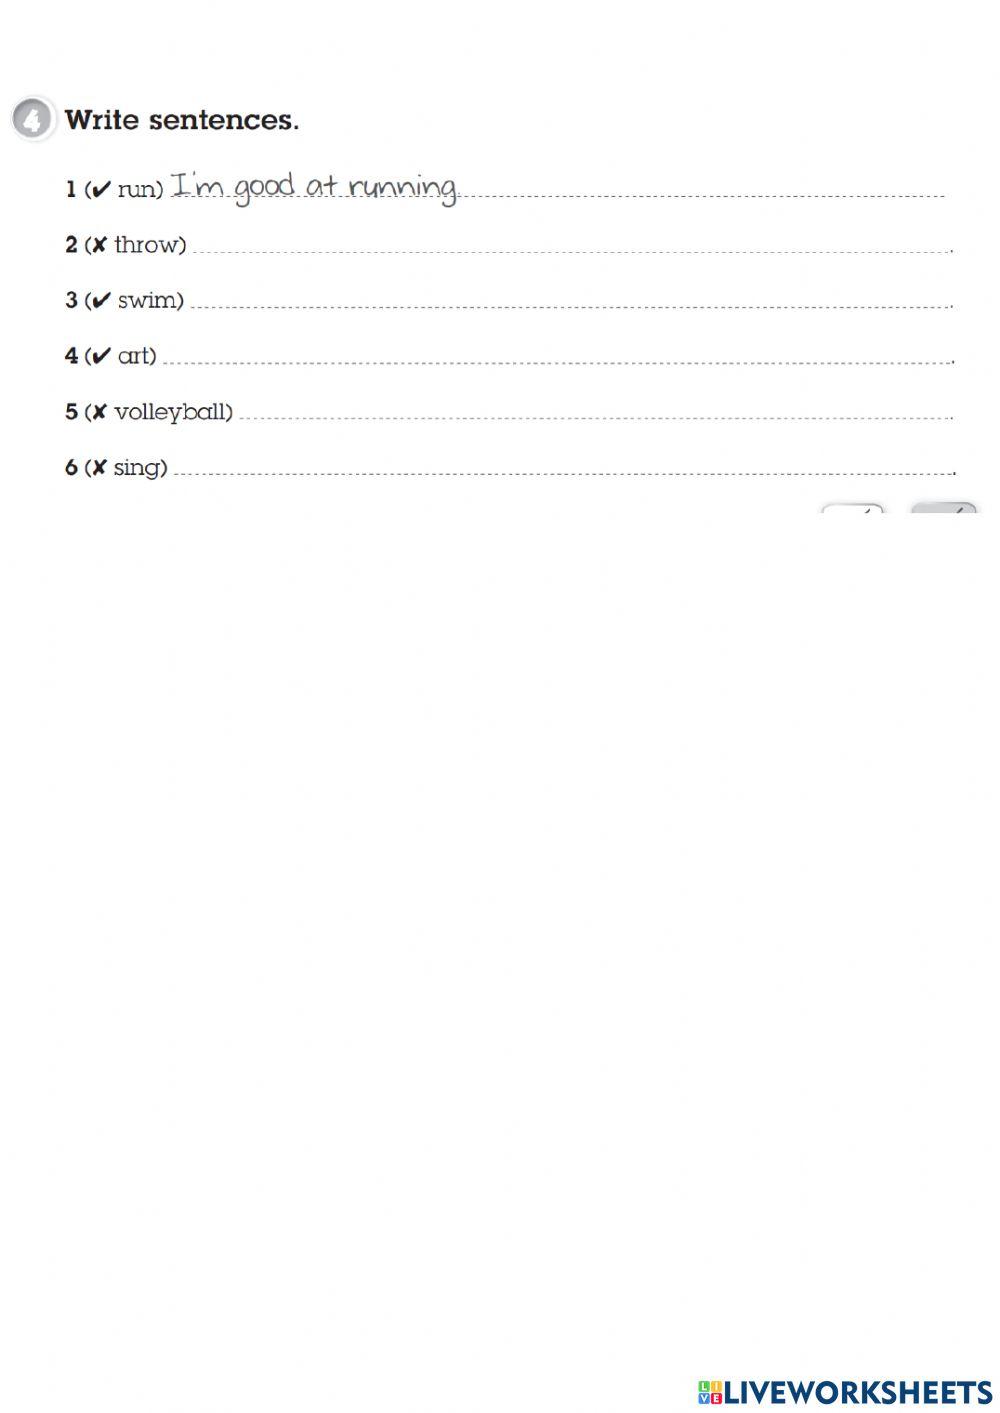Click the word "throw" in item 2
Image resolution: width=1000 pixels, height=1413 pixels.
click(x=150, y=245)
